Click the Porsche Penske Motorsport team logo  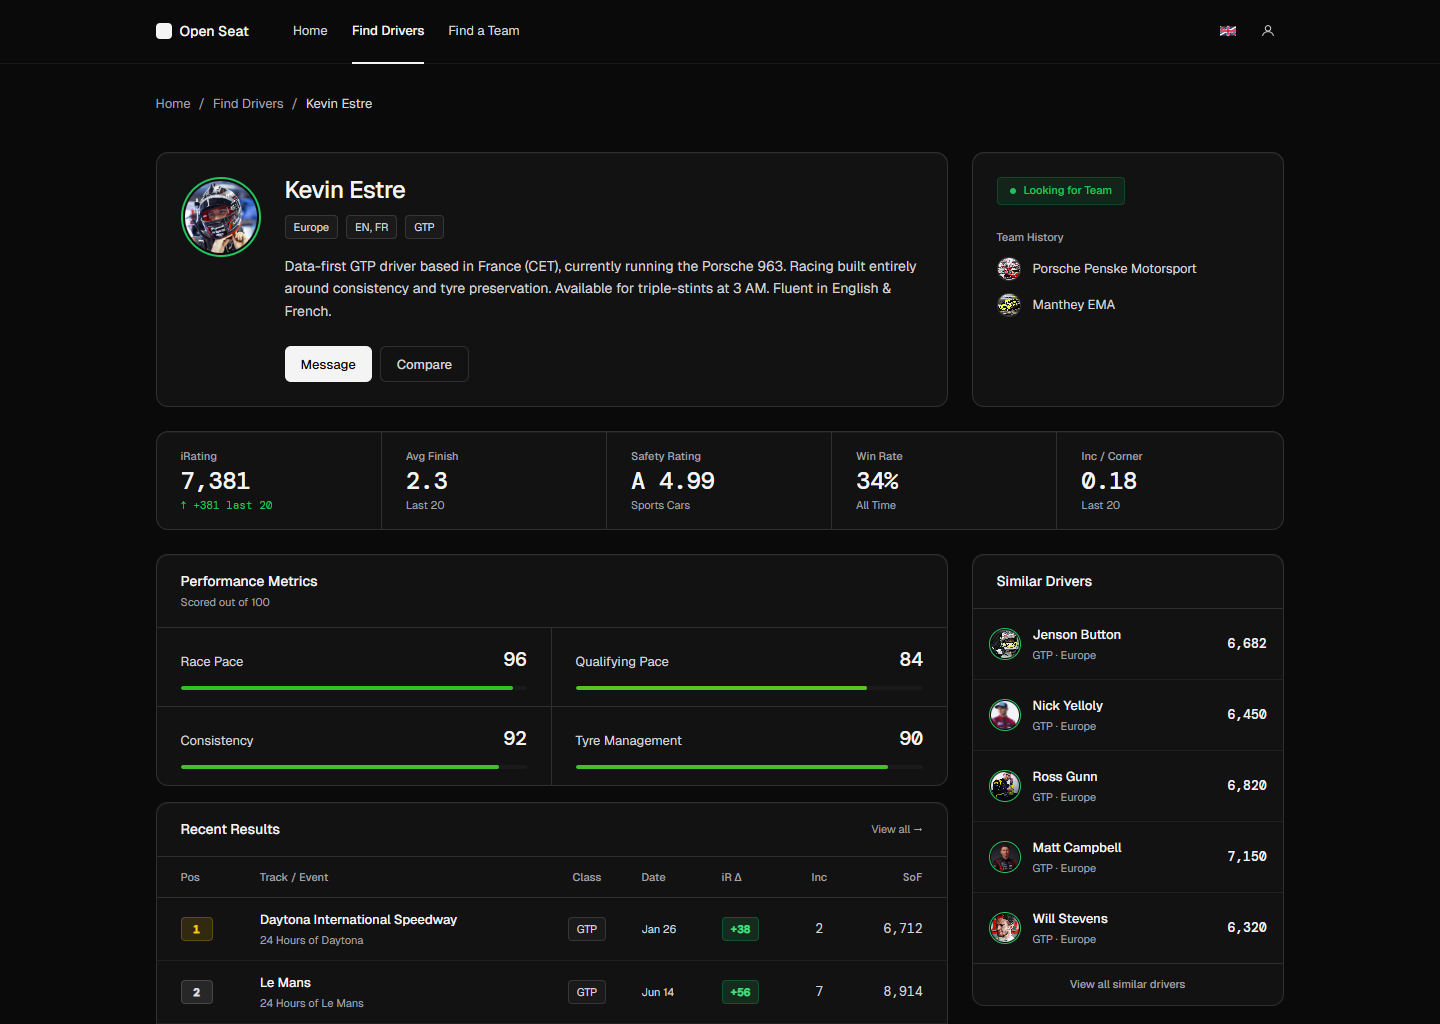click(x=1009, y=268)
